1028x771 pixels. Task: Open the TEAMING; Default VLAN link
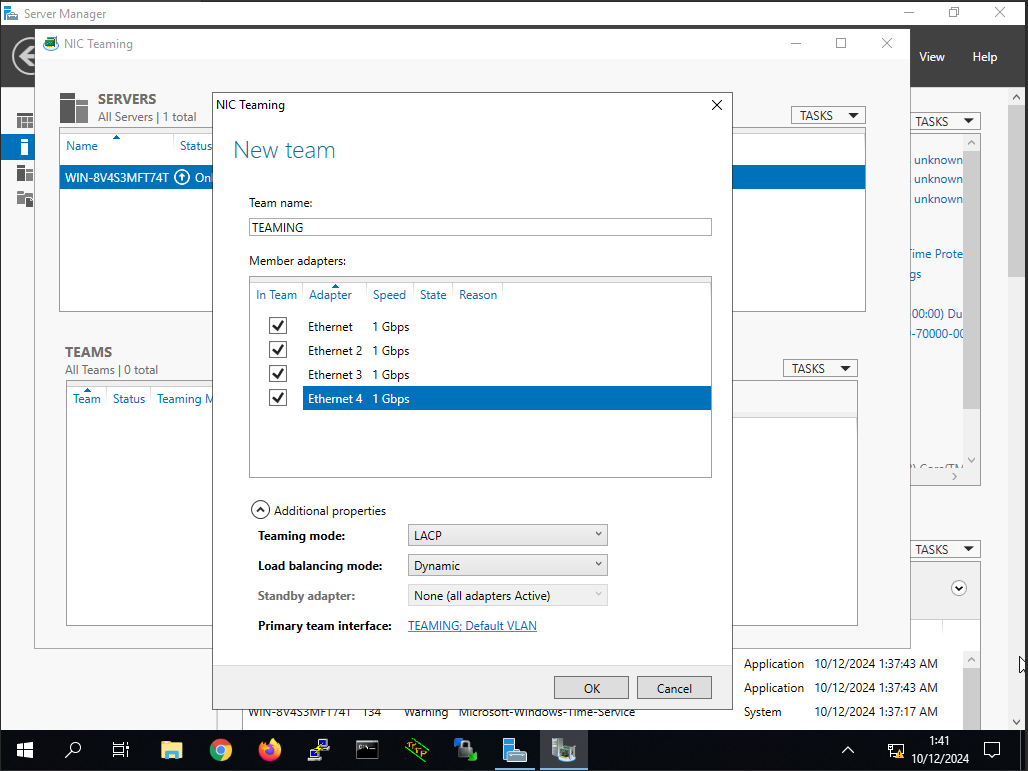[x=472, y=626]
